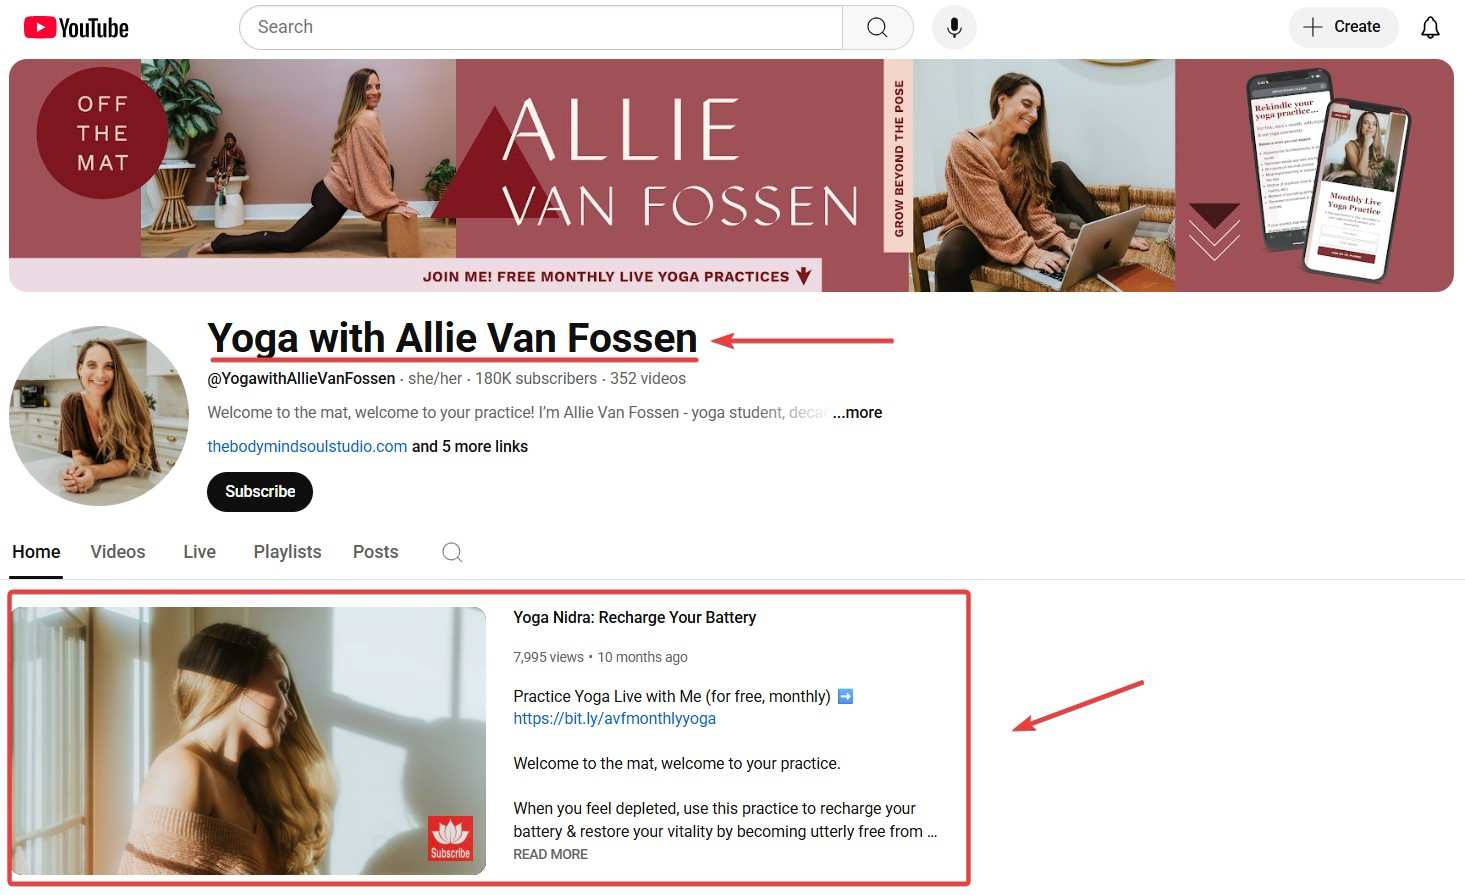Open the notifications bell
The image size is (1465, 895).
pyautogui.click(x=1430, y=27)
